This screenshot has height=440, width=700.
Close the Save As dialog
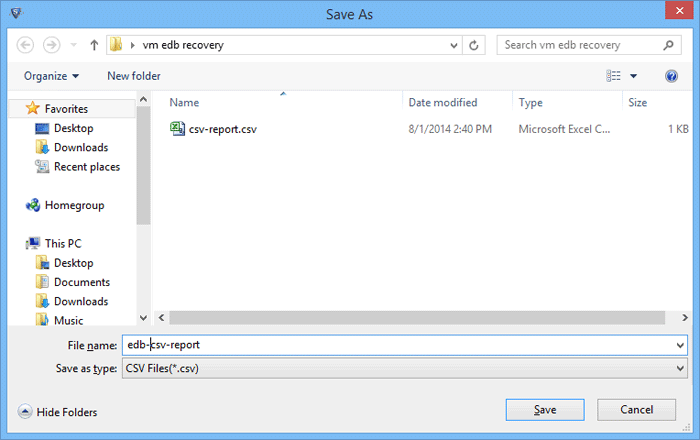pyautogui.click(x=679, y=10)
